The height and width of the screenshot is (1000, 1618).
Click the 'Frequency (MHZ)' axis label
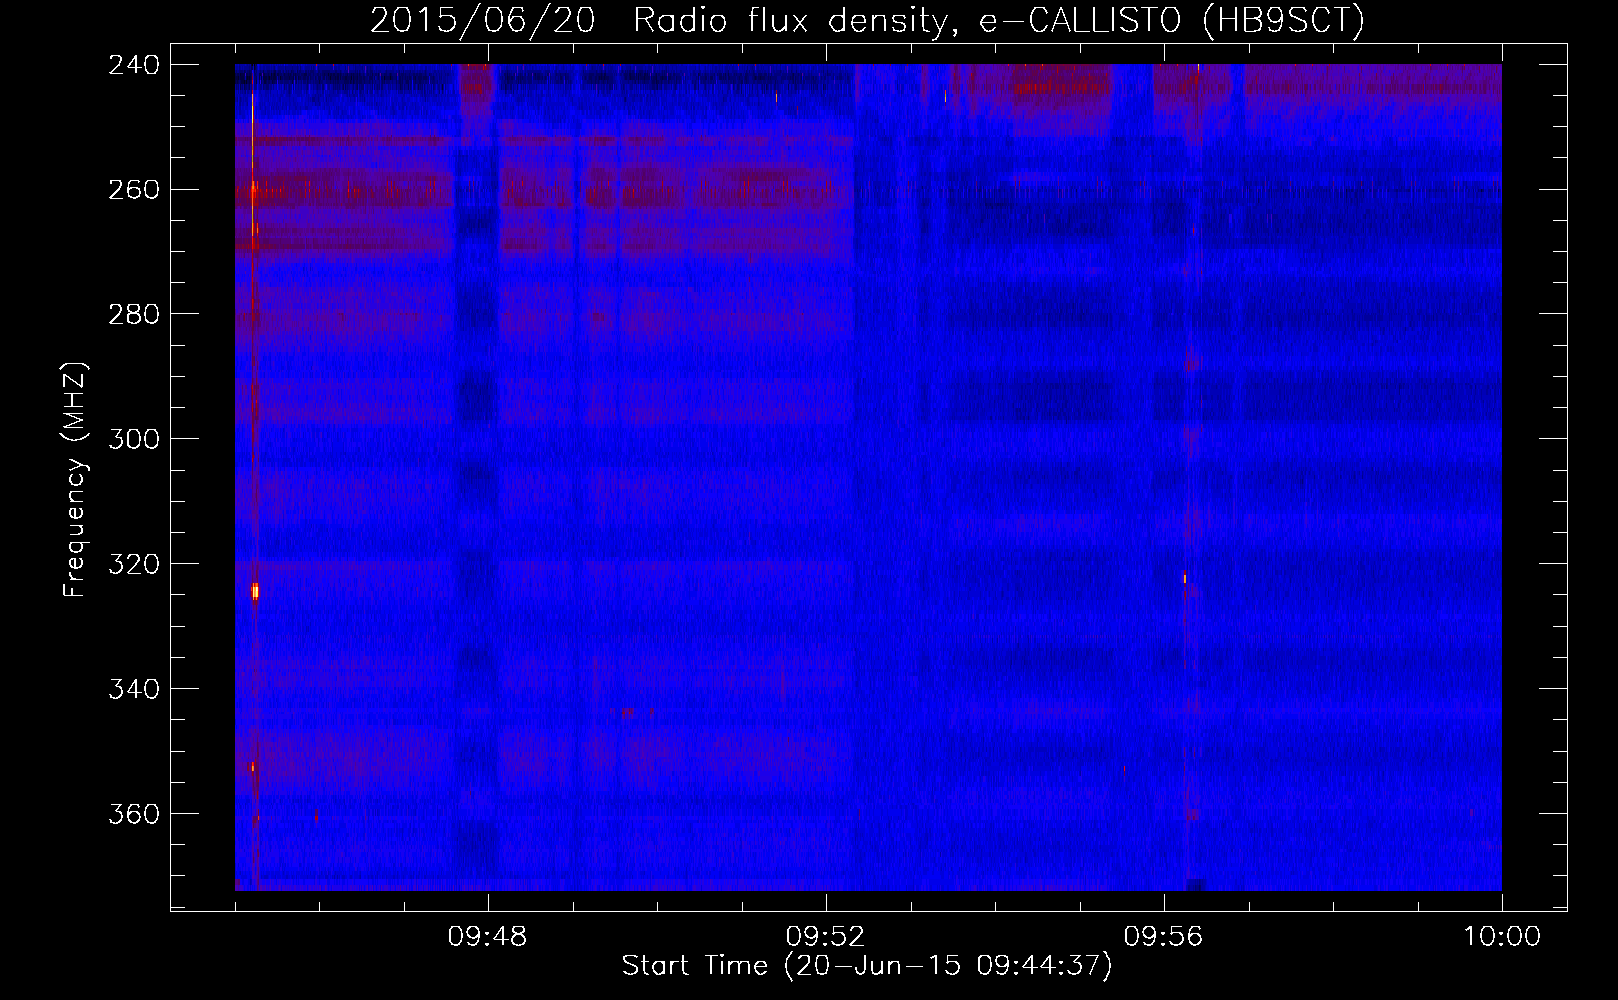pyautogui.click(x=76, y=480)
